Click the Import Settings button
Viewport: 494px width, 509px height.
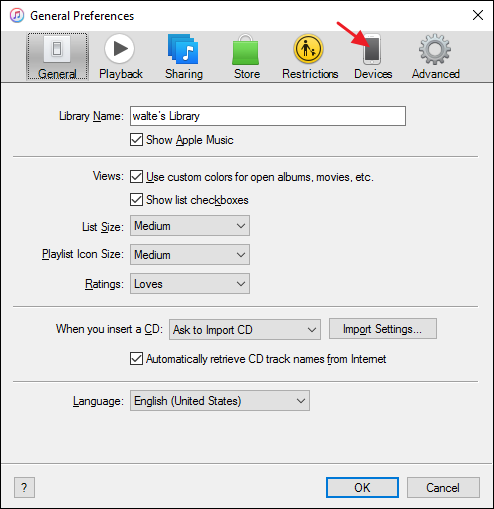click(383, 329)
